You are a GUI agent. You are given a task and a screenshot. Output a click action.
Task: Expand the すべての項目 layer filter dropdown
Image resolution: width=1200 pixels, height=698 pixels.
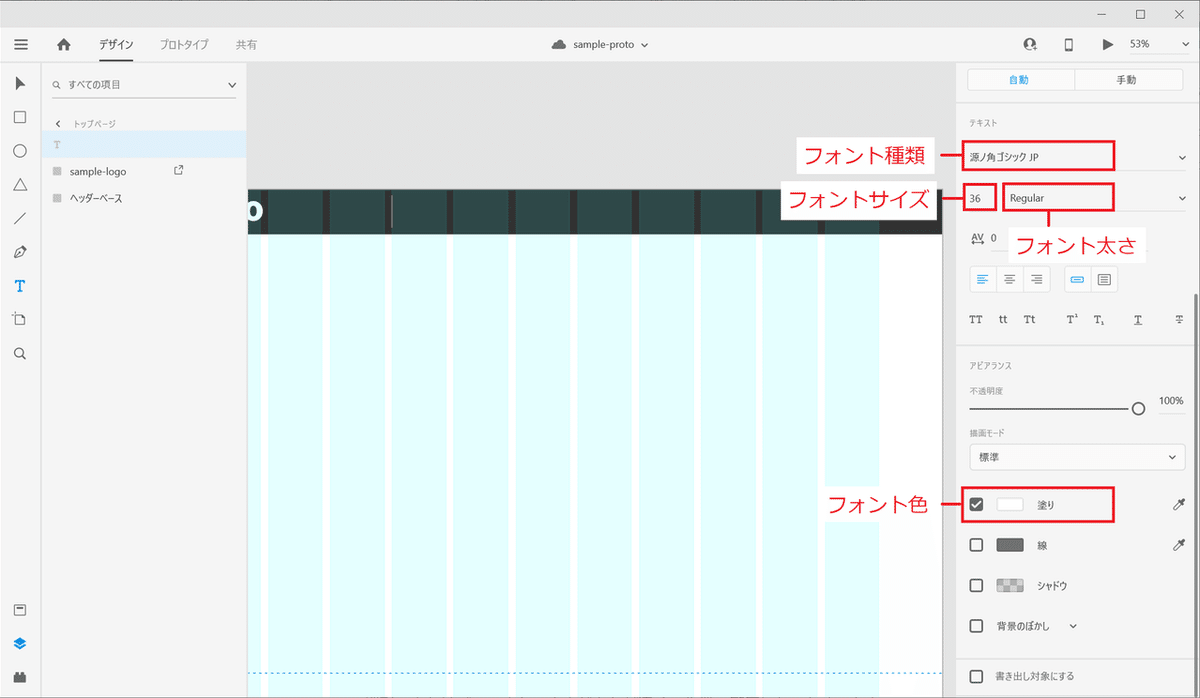(x=232, y=85)
